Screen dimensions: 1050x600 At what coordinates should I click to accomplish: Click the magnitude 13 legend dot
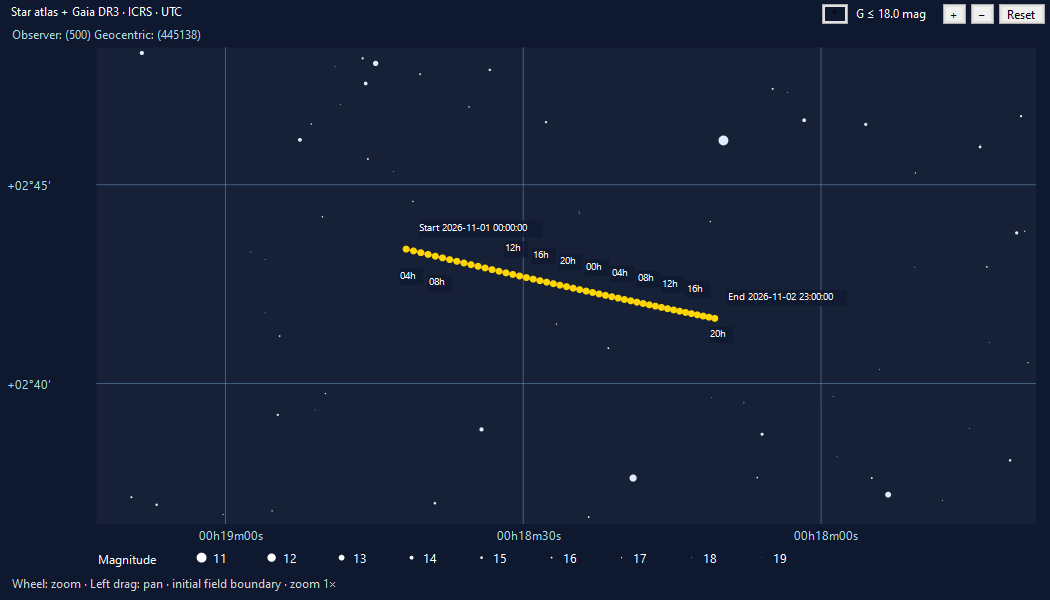[342, 558]
